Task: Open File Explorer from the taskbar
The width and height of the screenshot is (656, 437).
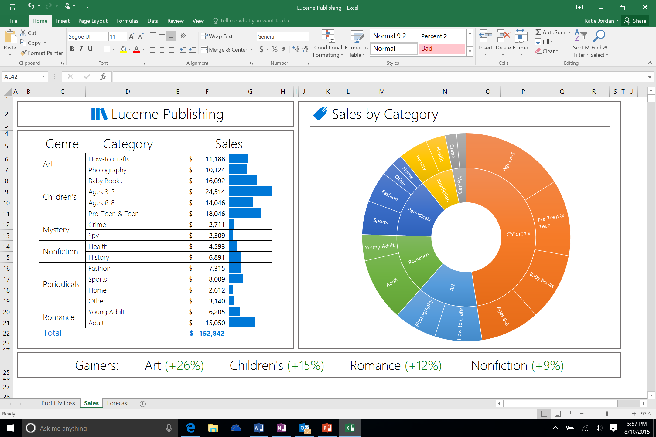Action: [x=212, y=427]
